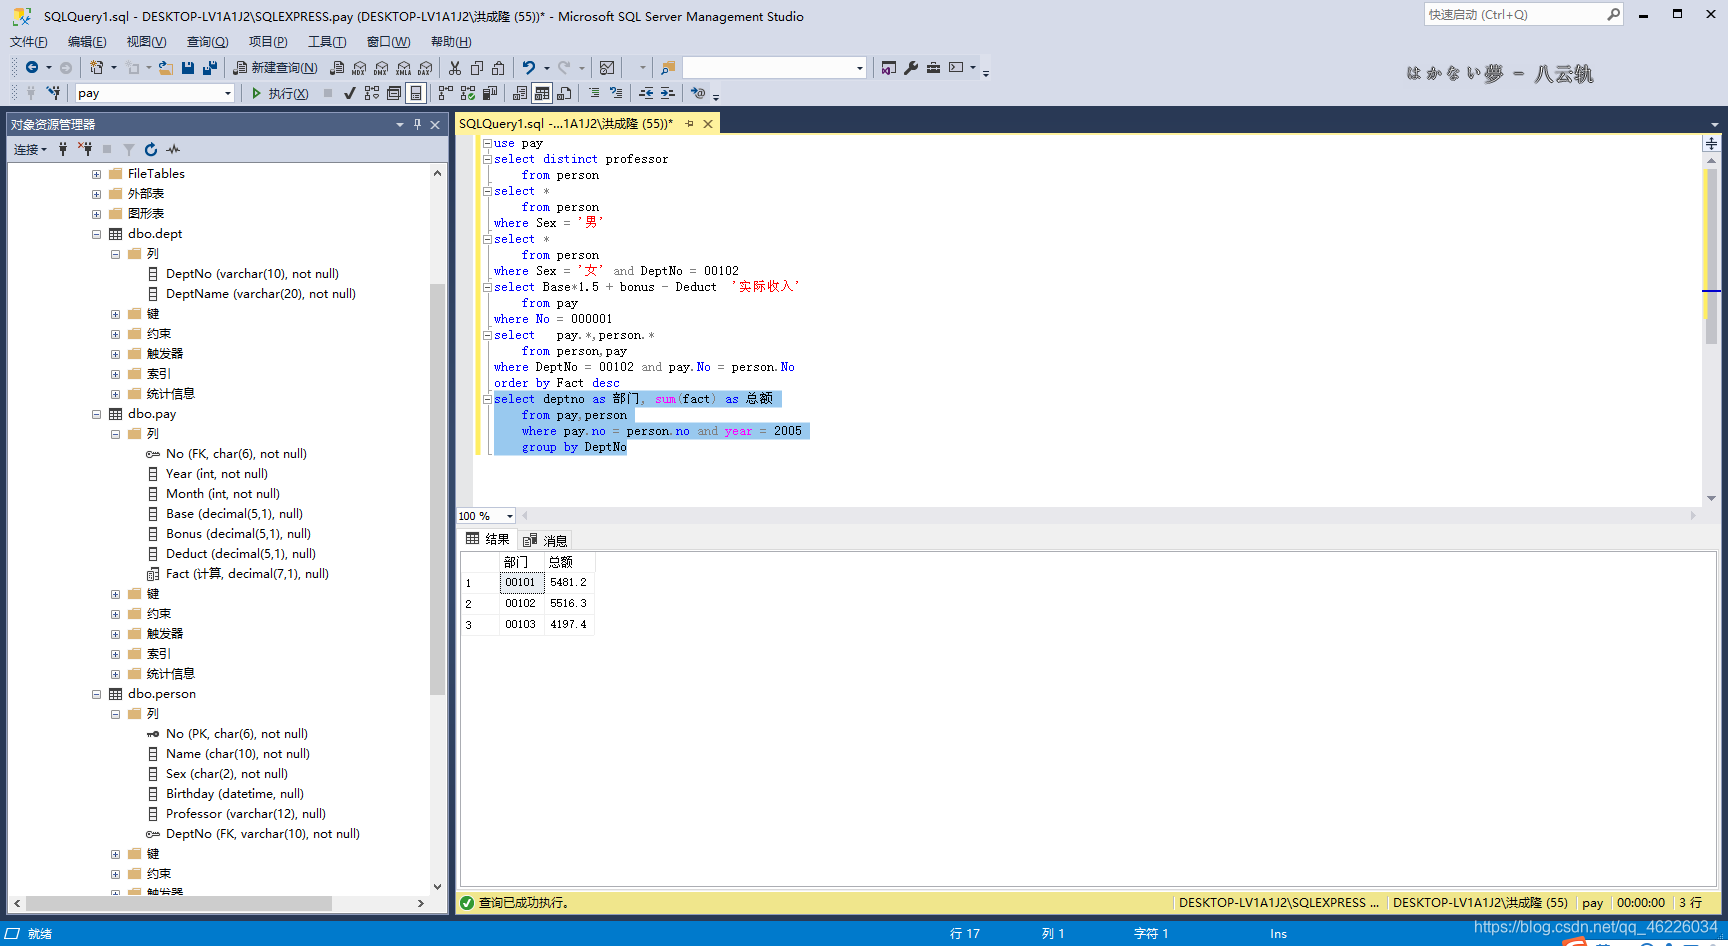Viewport: 1728px width, 946px height.
Task: Click the 总额 column header in results
Action: click(x=570, y=562)
